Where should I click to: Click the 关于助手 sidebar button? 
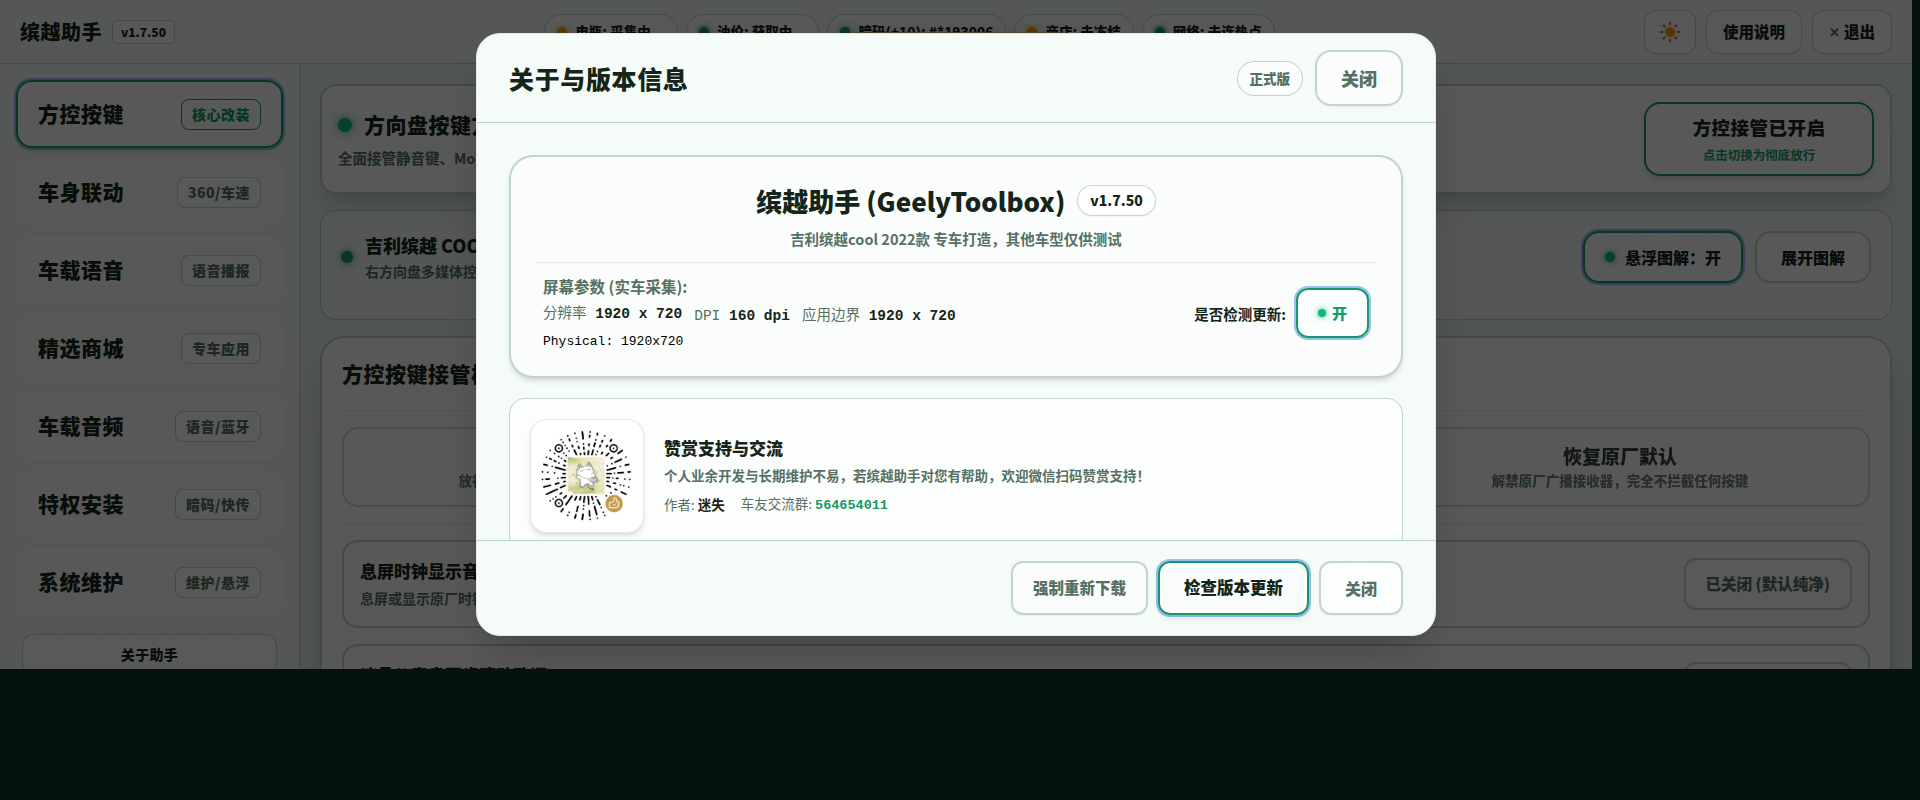click(x=149, y=654)
